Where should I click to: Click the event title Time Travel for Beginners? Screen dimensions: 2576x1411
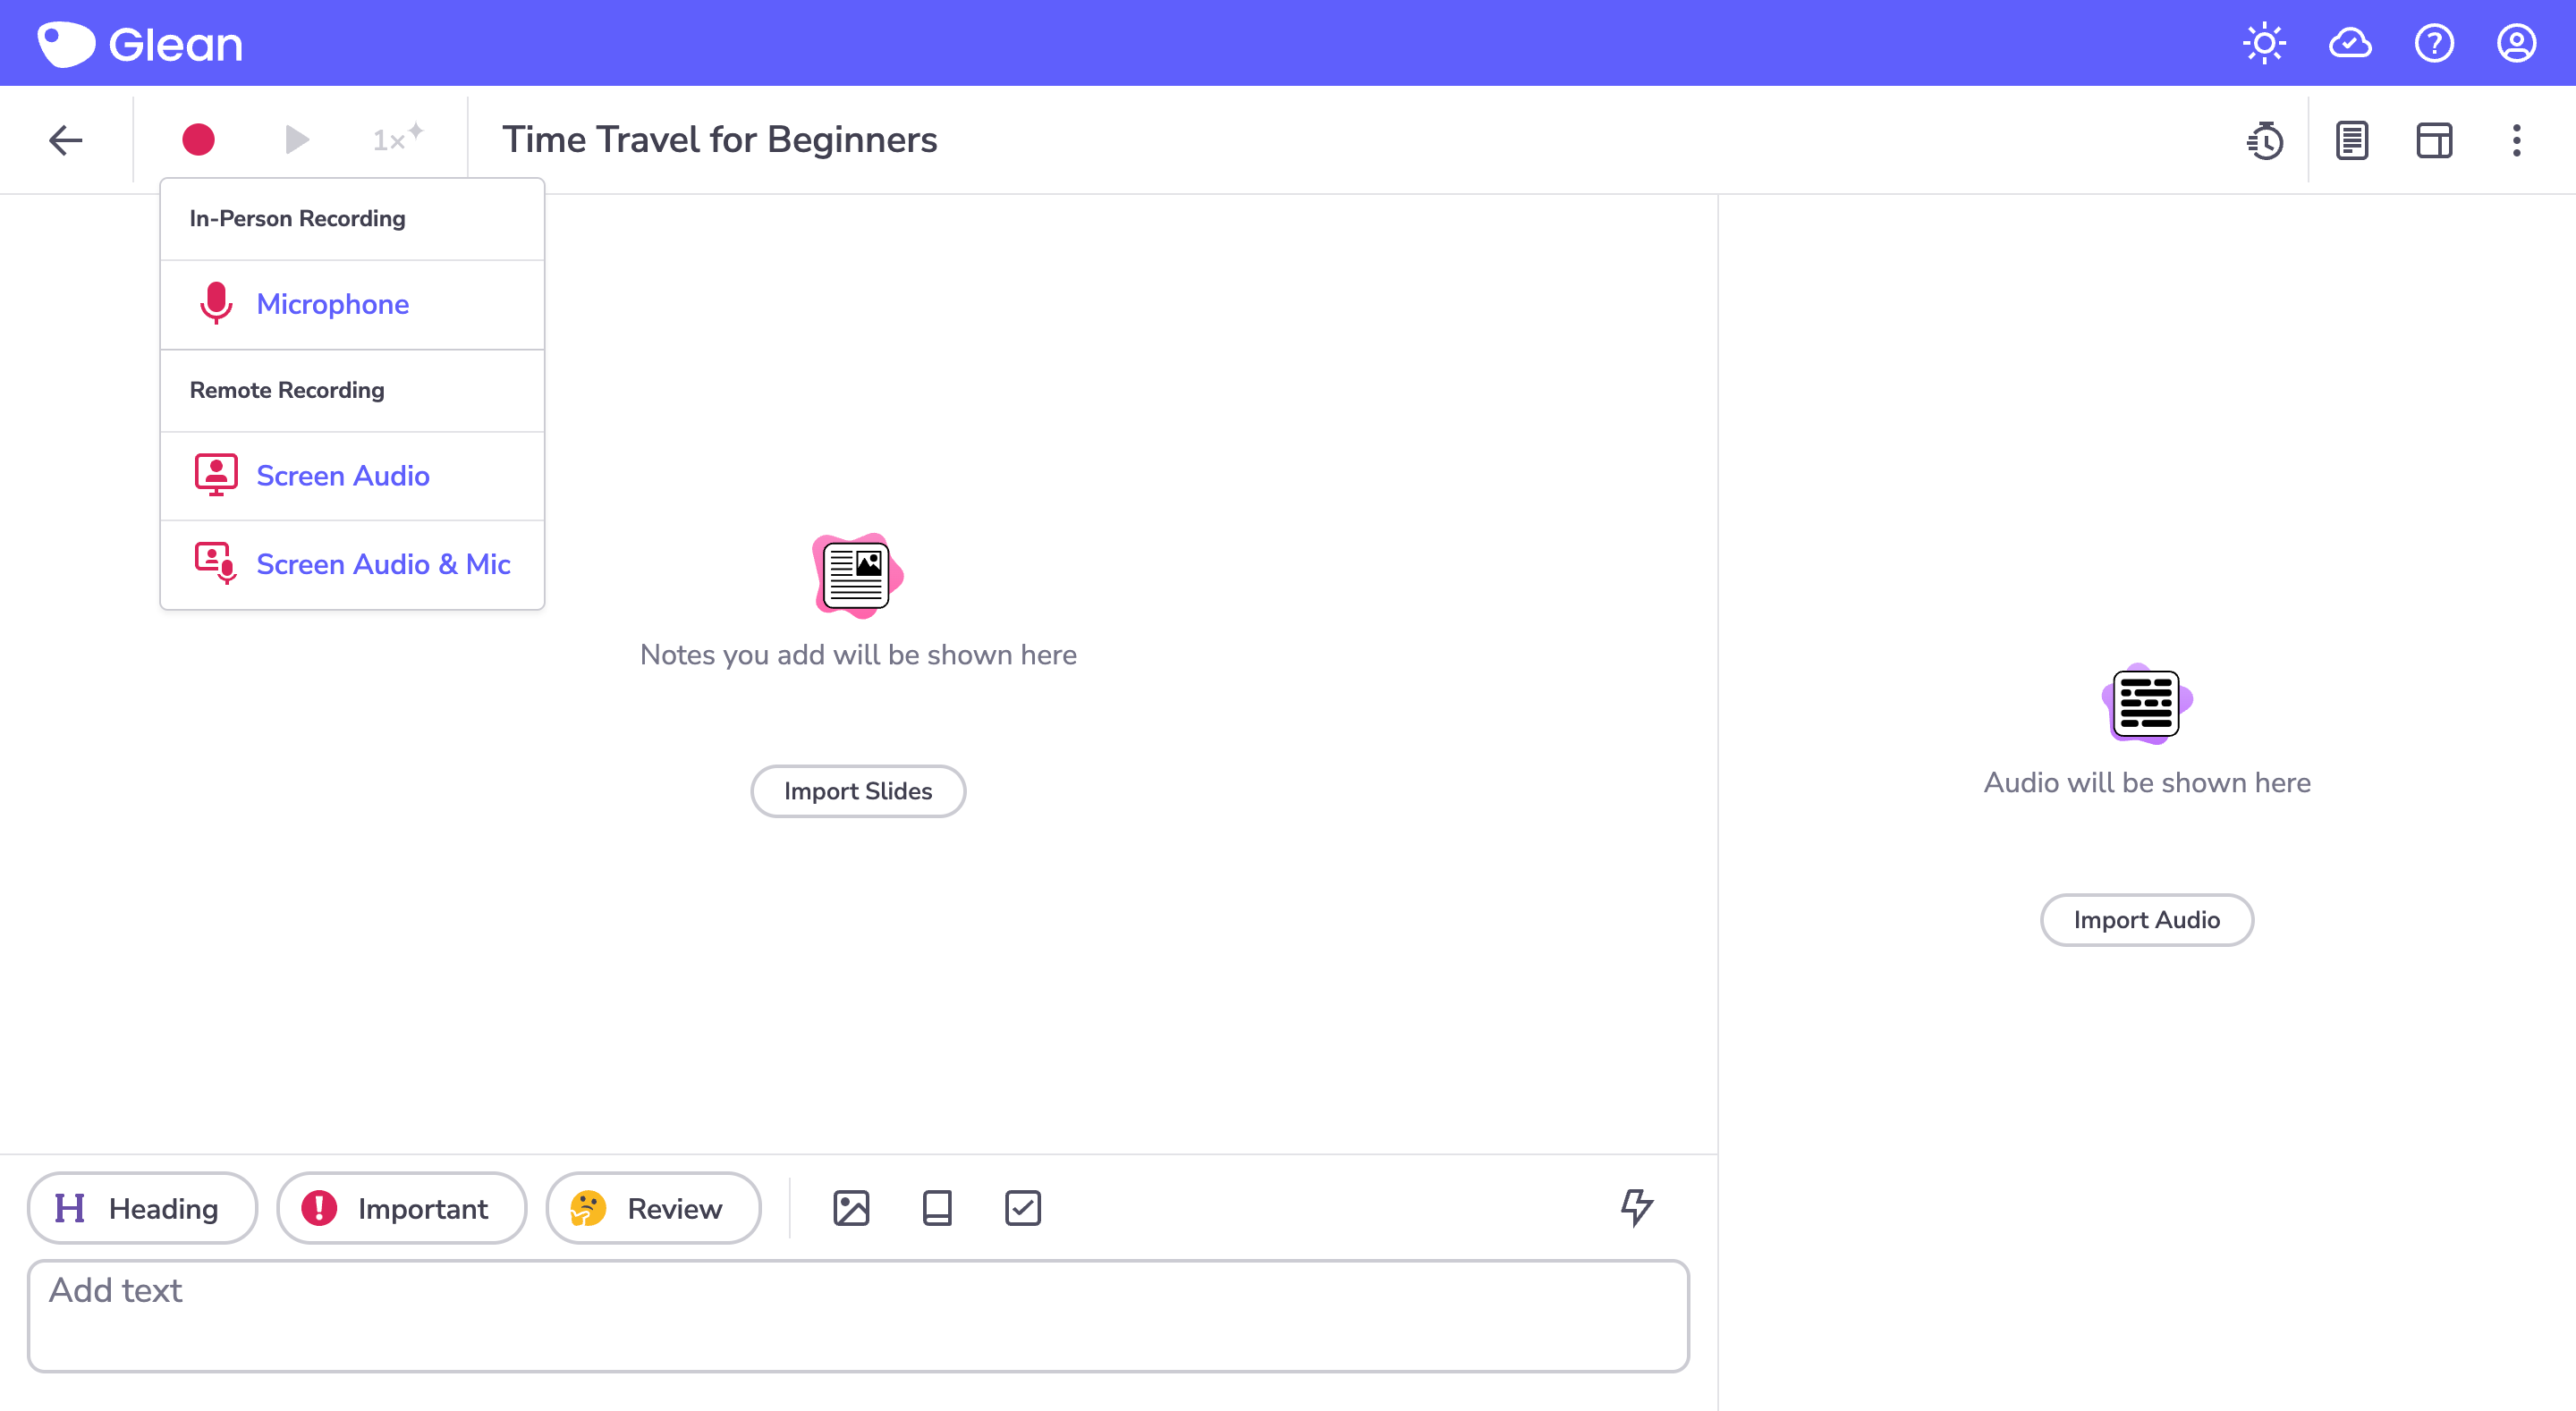(719, 139)
